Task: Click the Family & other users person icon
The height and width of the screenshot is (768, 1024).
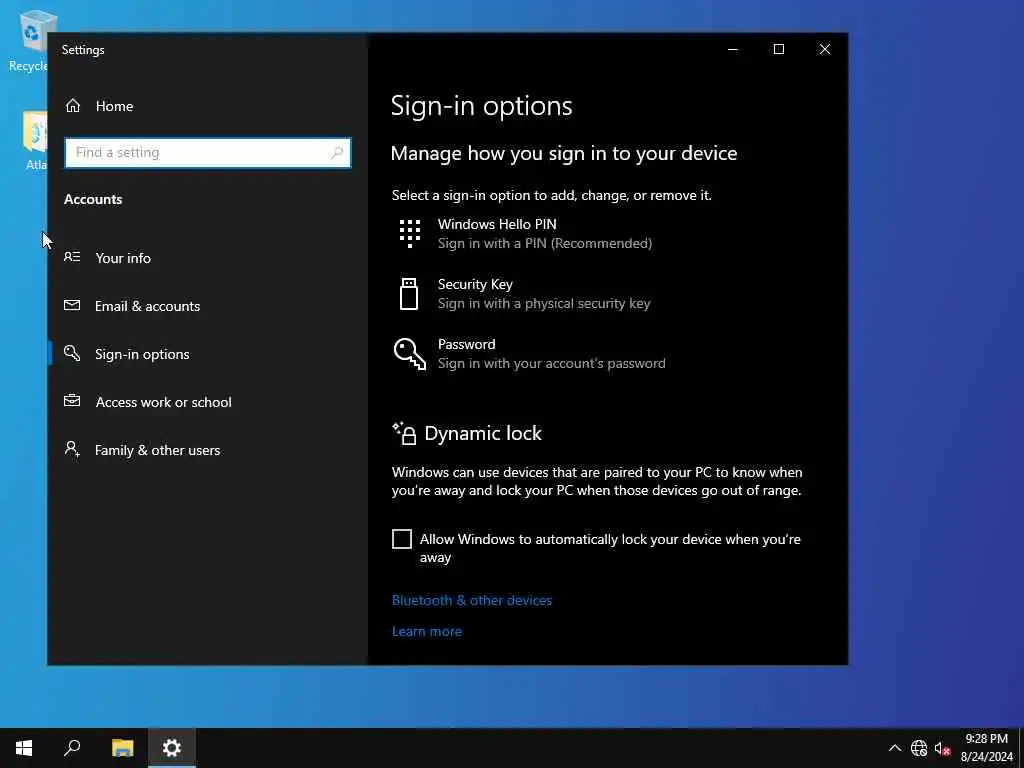Action: (x=72, y=449)
